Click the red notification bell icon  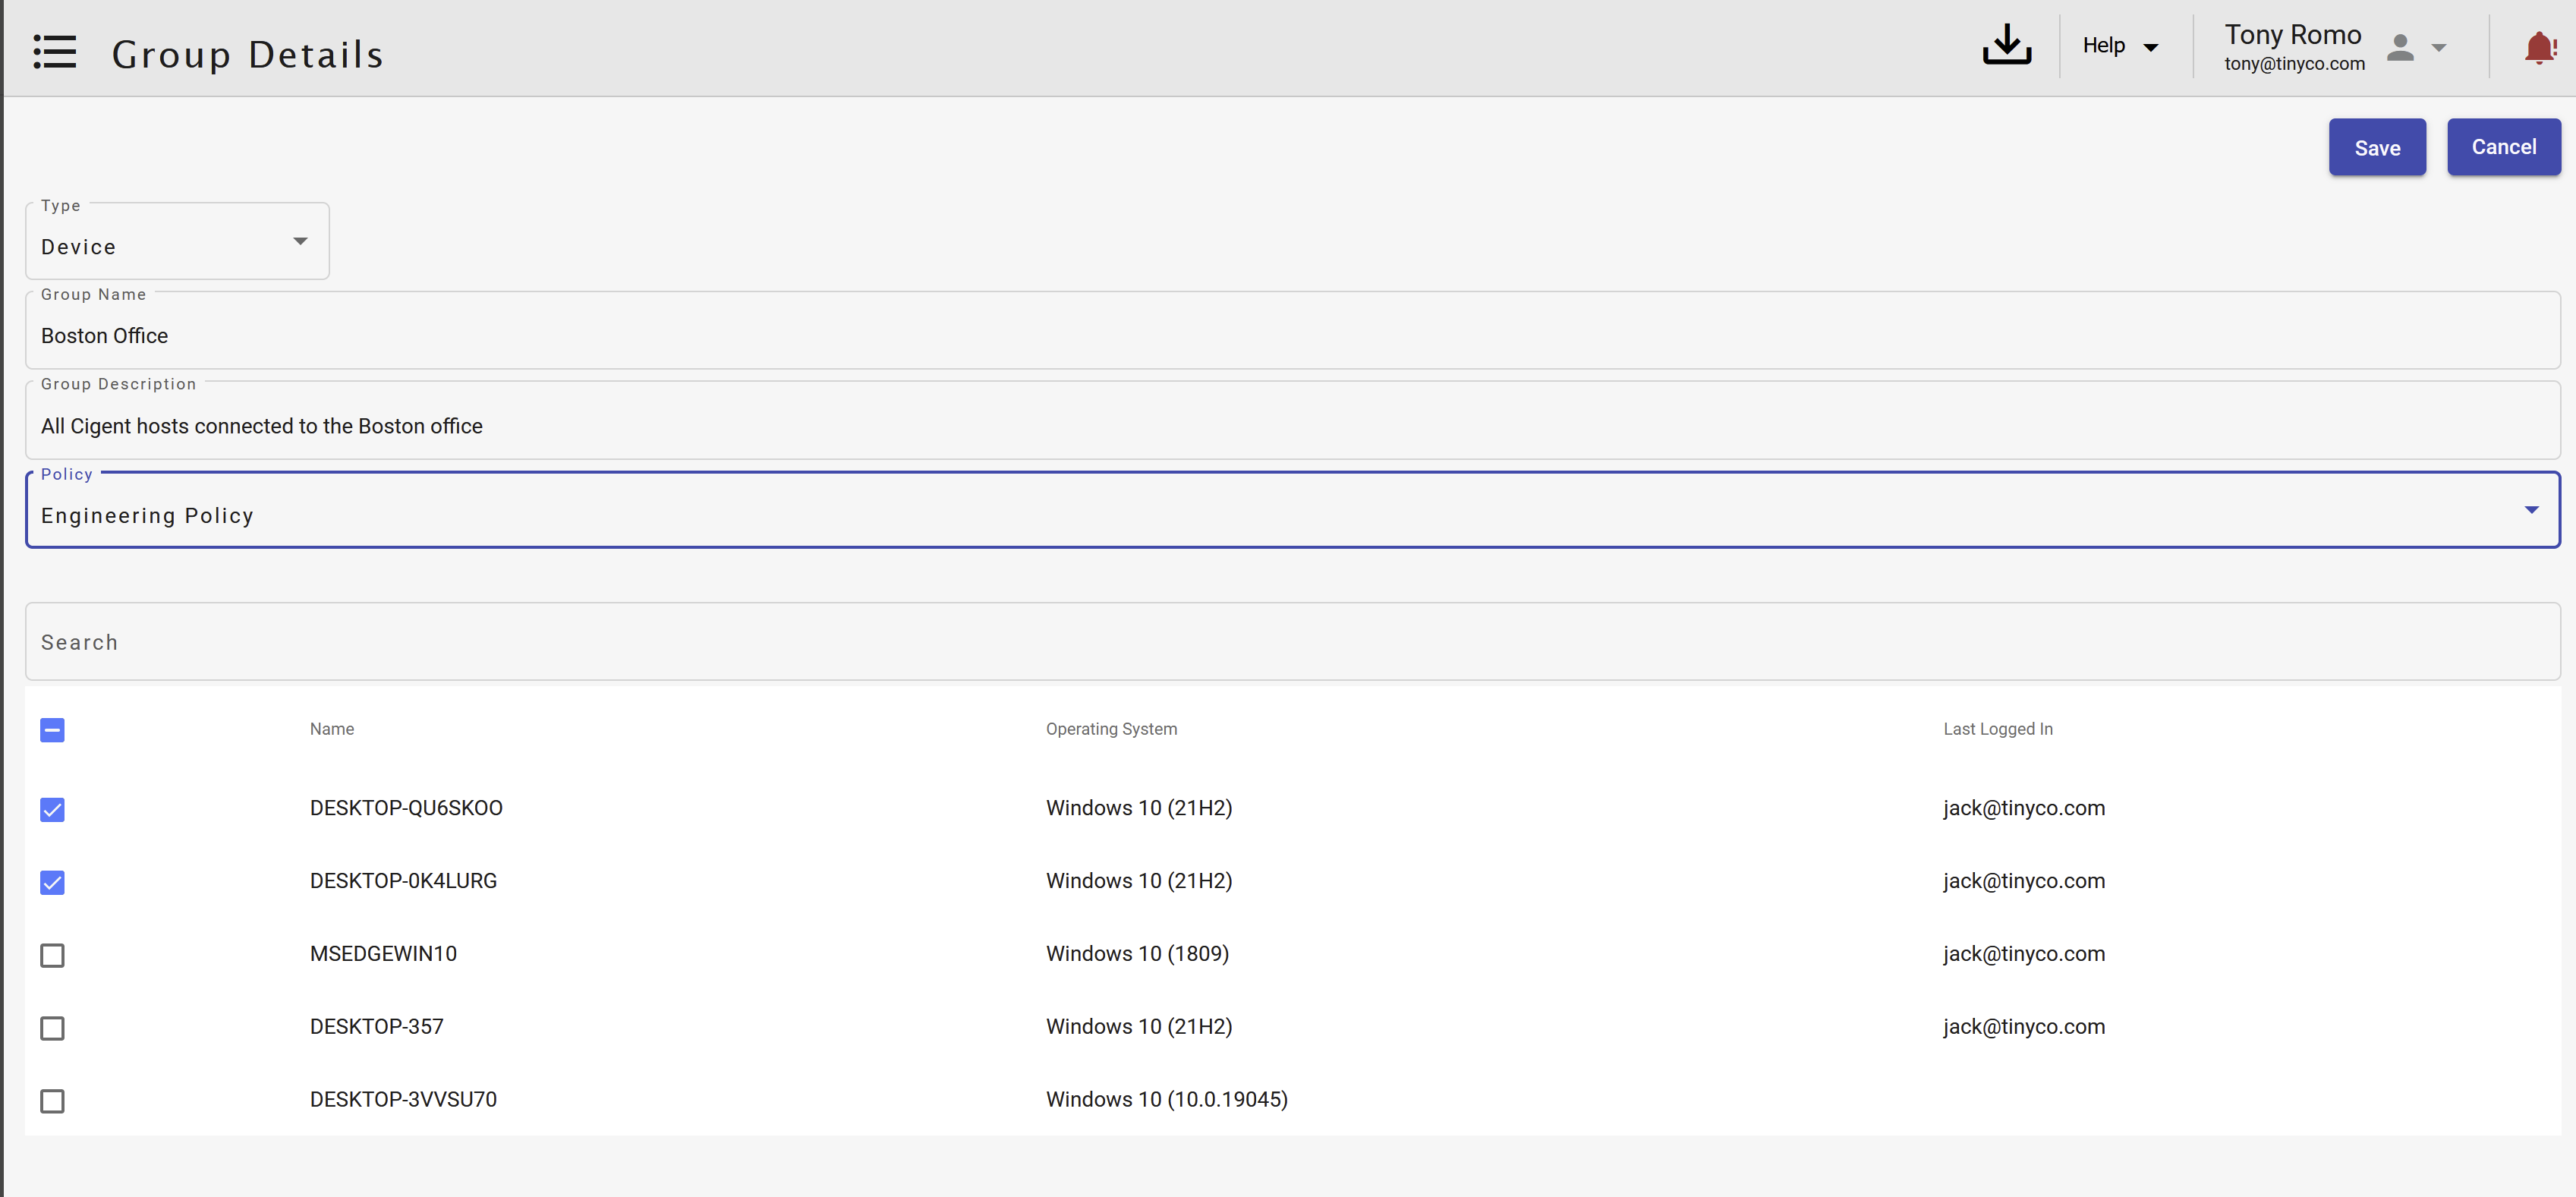coord(2539,48)
